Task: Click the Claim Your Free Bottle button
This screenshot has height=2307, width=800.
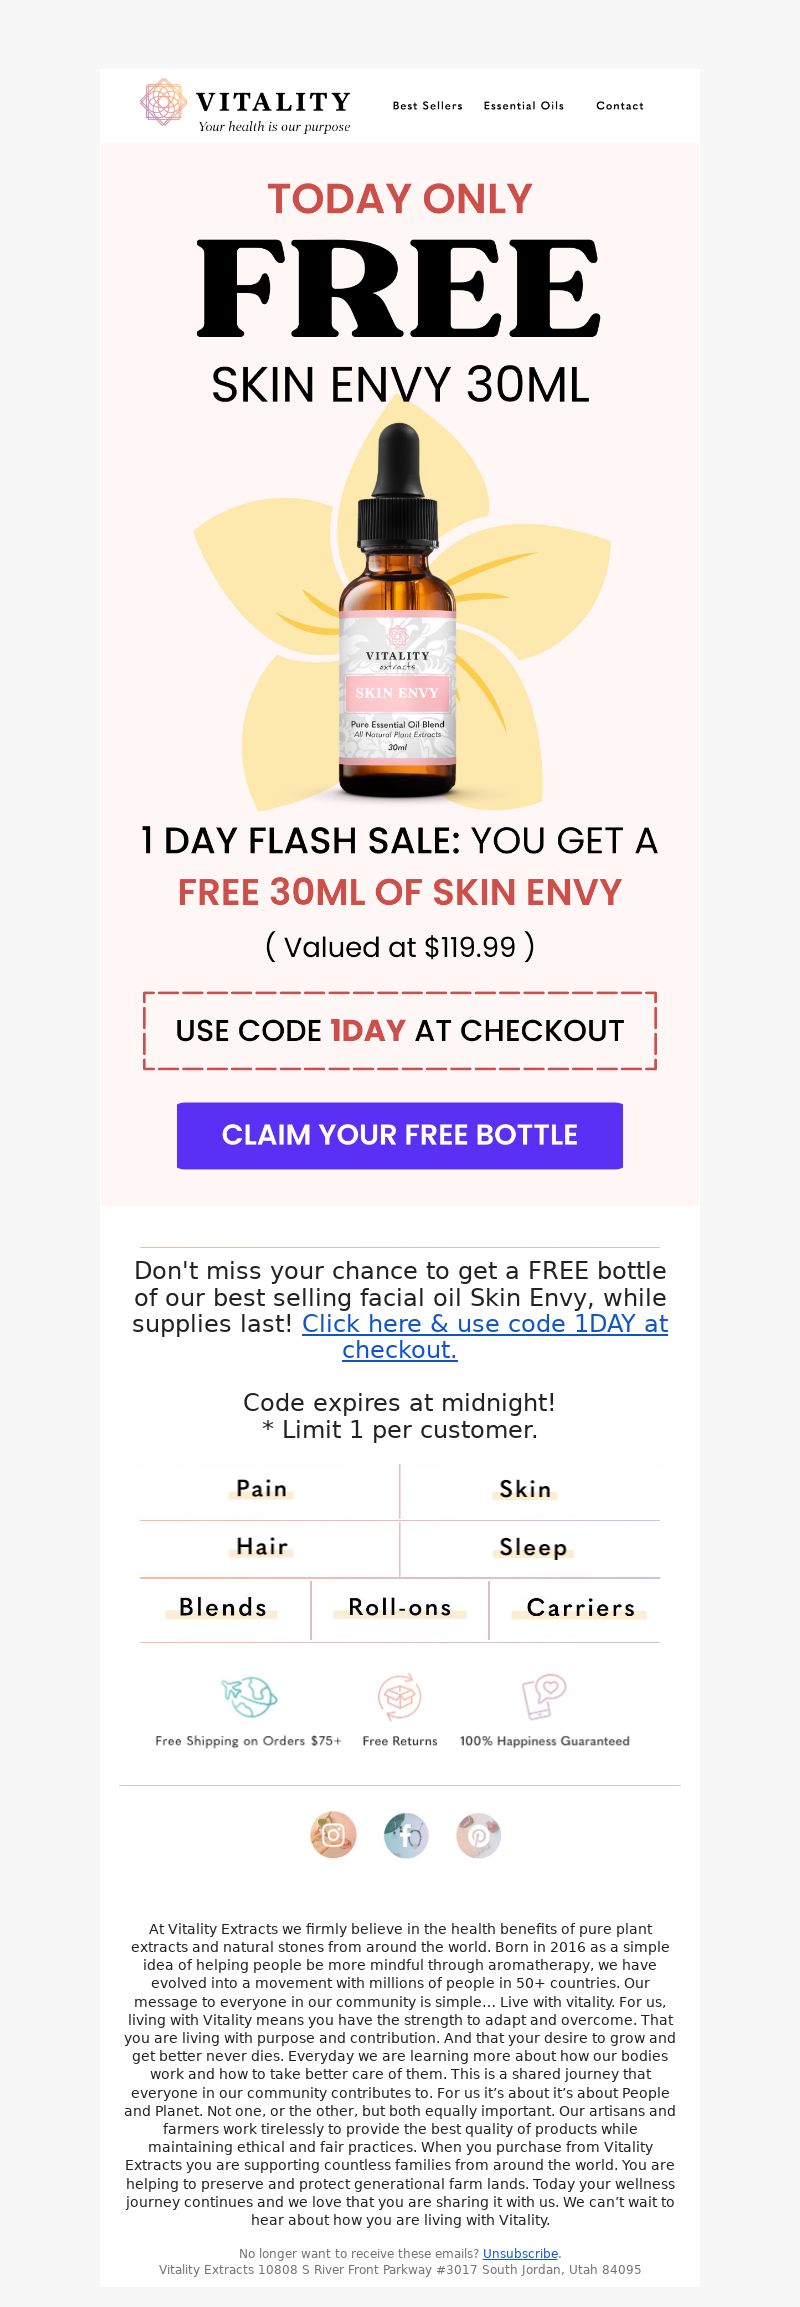Action: click(x=400, y=1135)
